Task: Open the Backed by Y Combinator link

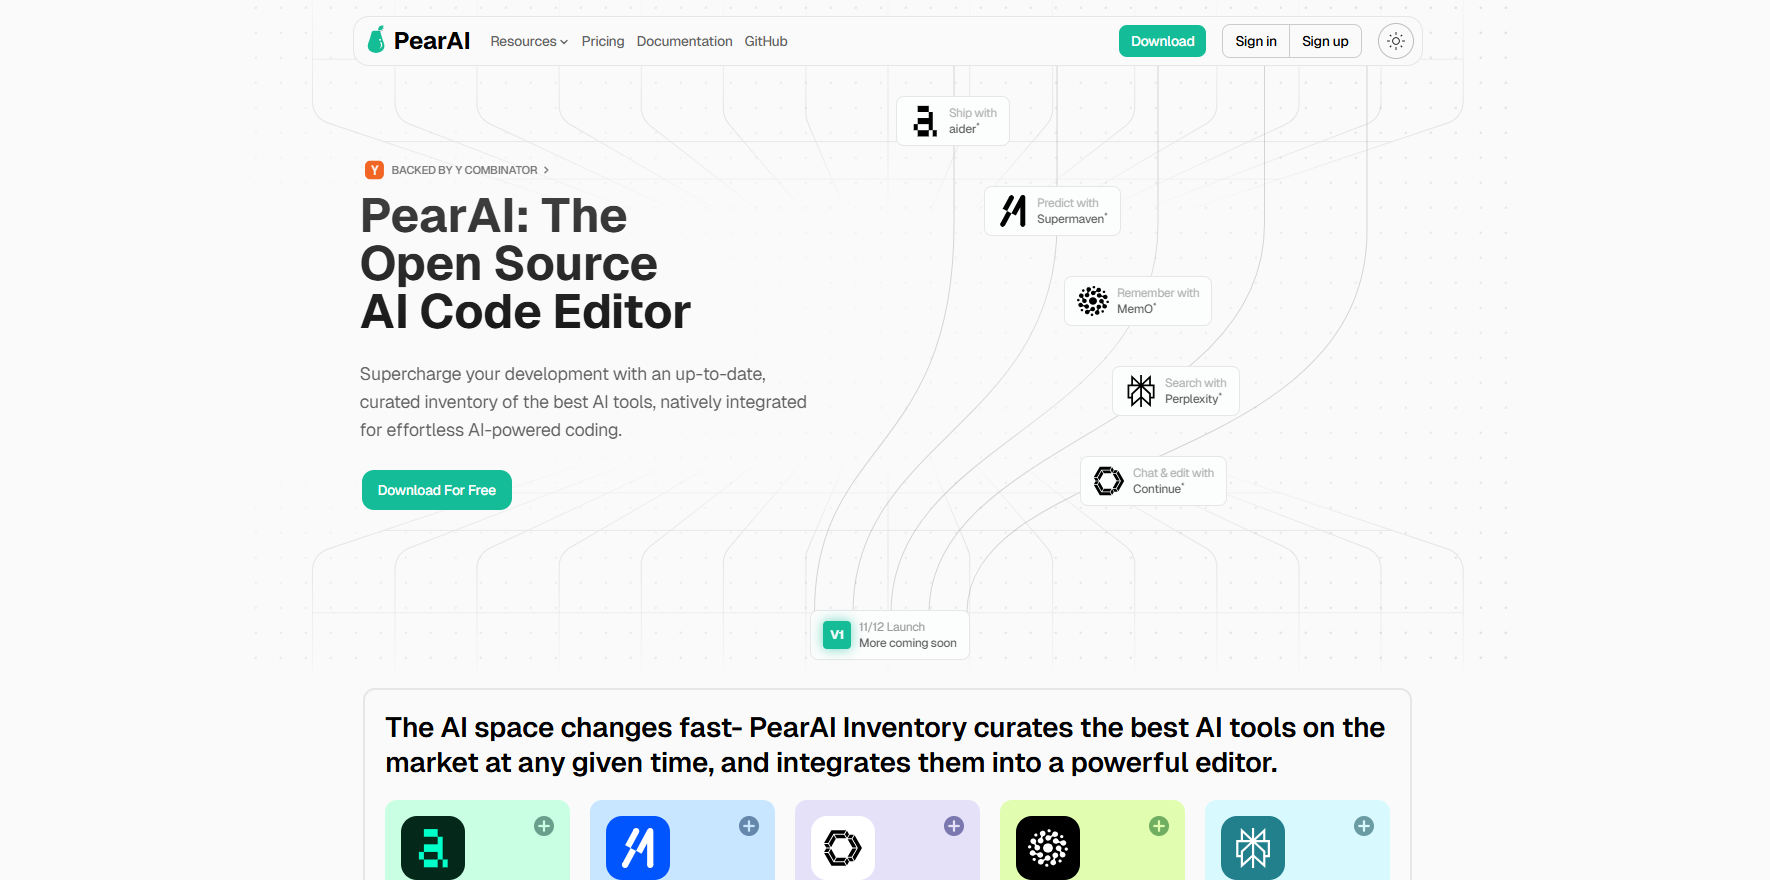Action: pos(457,170)
